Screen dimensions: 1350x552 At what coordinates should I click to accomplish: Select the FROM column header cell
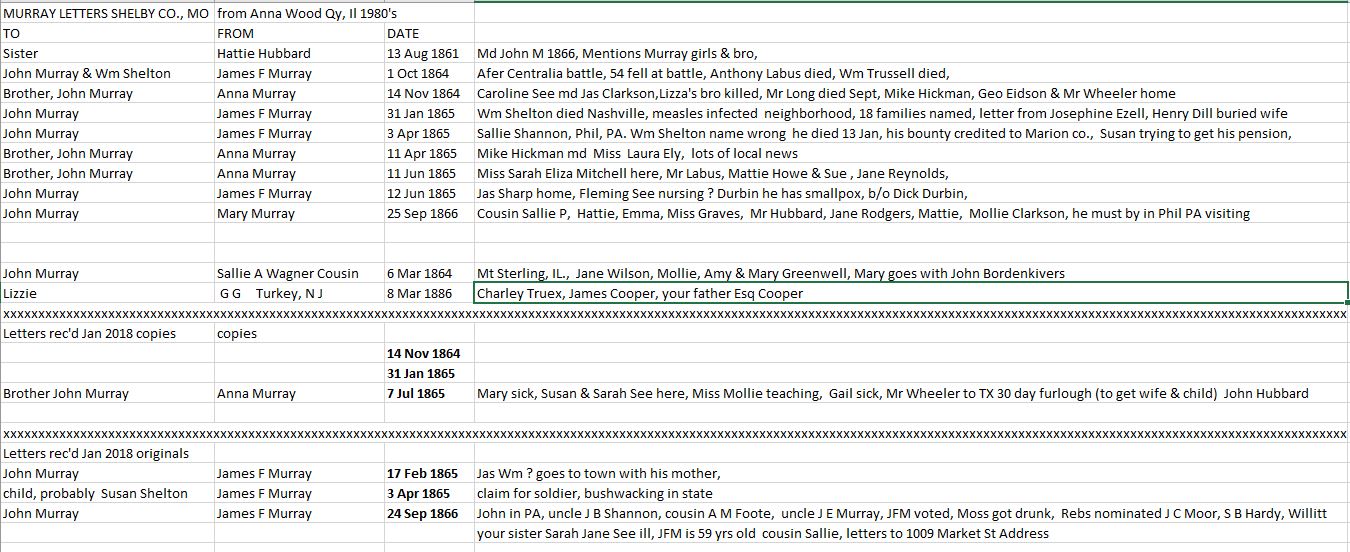(298, 34)
